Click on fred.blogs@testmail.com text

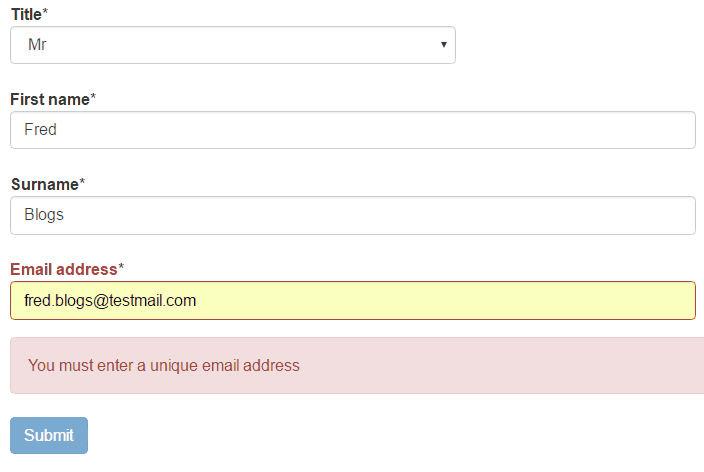coord(110,300)
